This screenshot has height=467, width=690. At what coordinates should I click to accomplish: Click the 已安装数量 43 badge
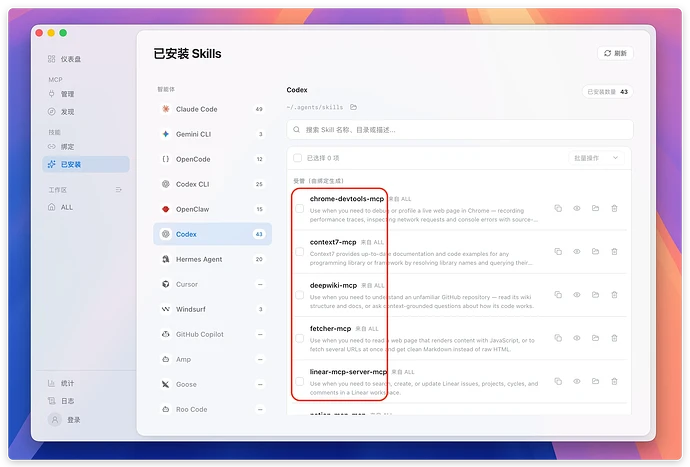pyautogui.click(x=608, y=92)
